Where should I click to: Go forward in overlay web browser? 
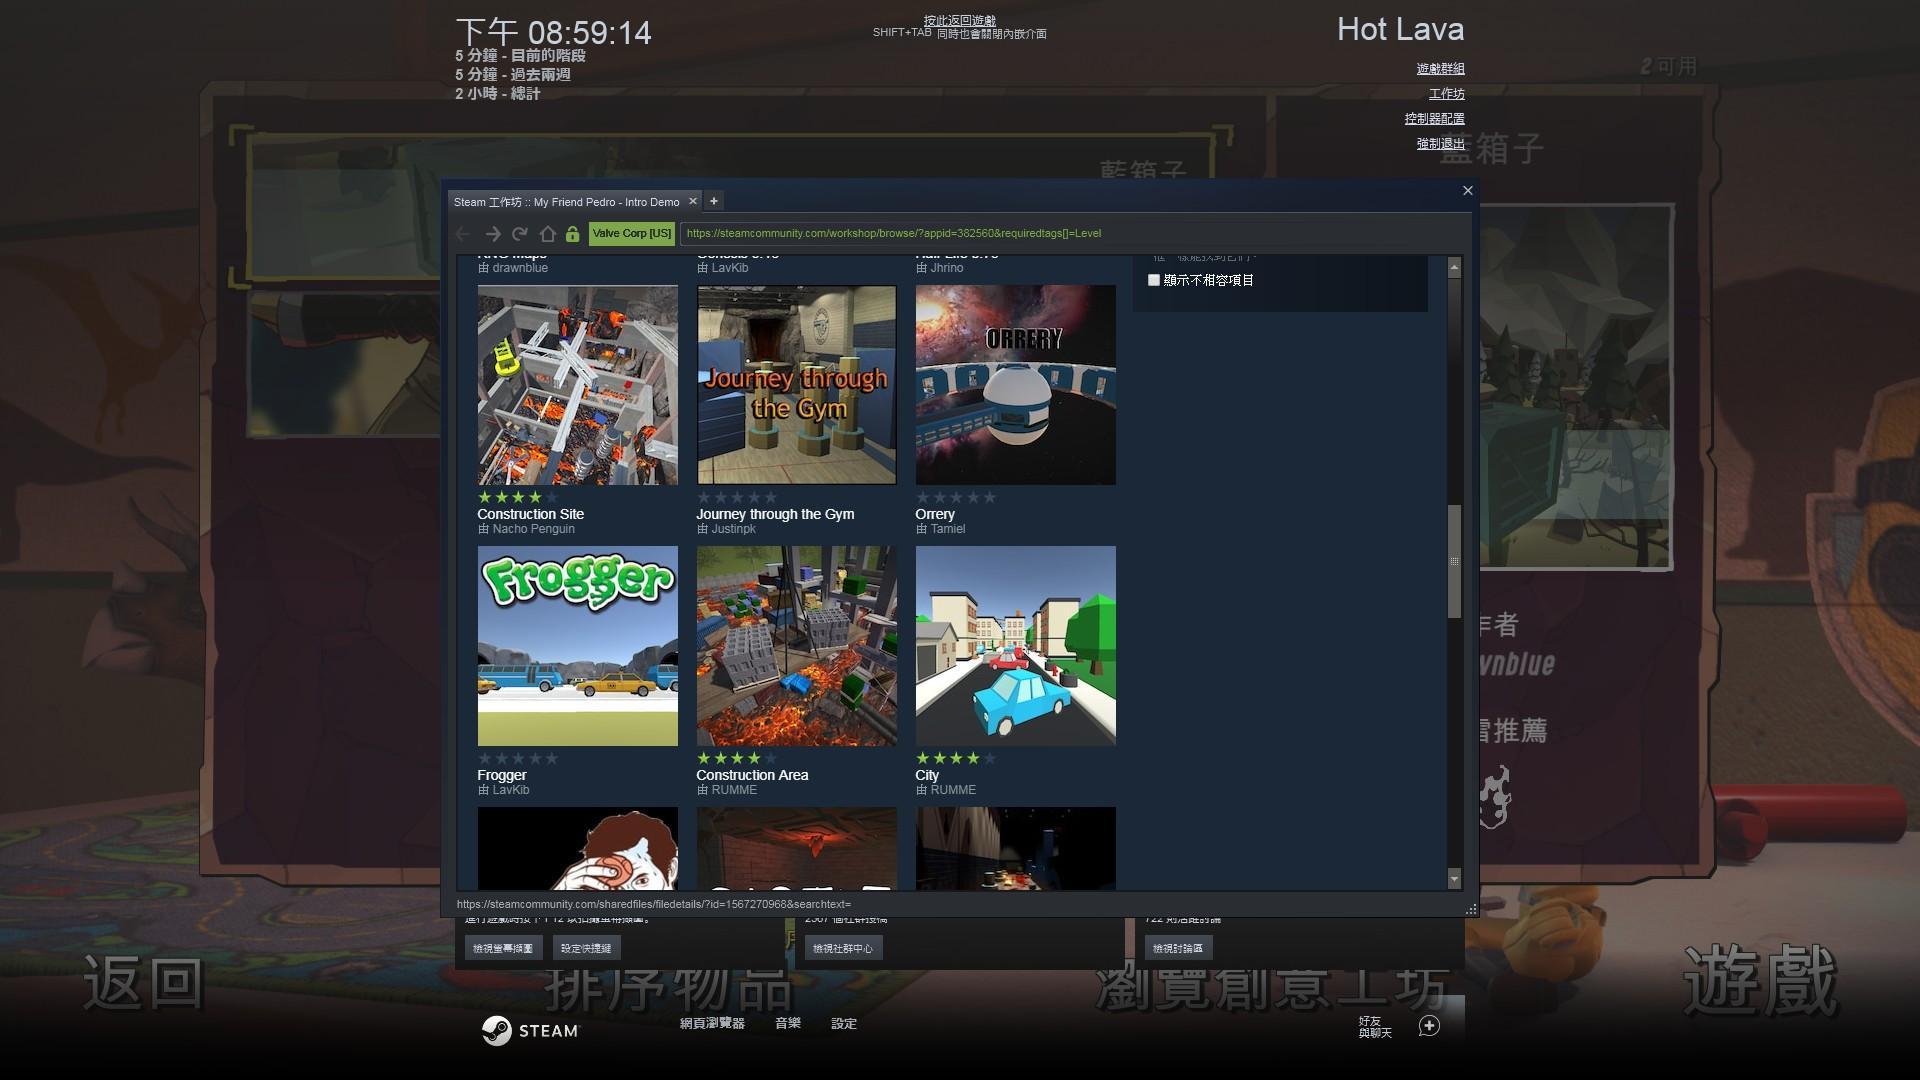[492, 234]
